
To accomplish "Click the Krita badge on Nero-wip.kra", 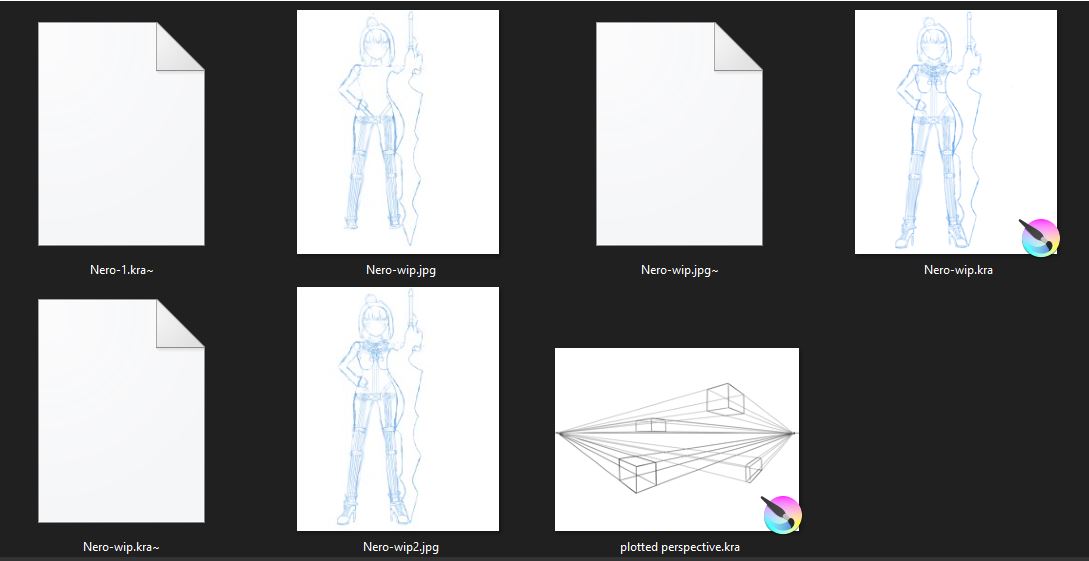I will 1040,237.
